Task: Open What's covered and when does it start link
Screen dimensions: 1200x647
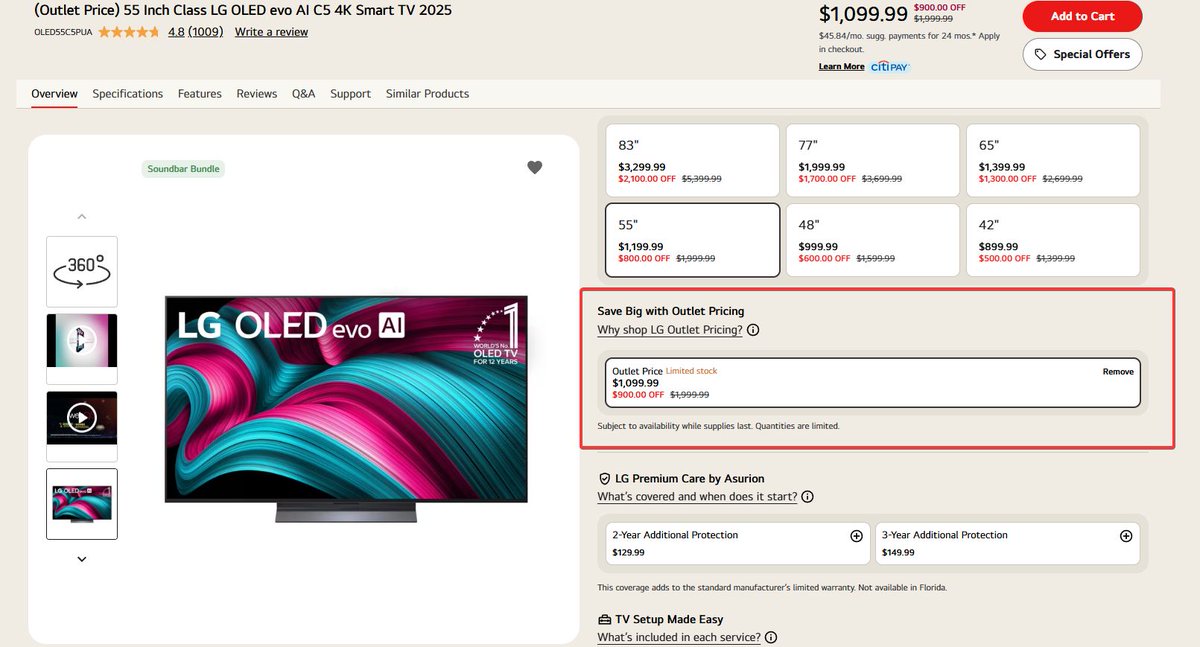Action: click(x=697, y=497)
